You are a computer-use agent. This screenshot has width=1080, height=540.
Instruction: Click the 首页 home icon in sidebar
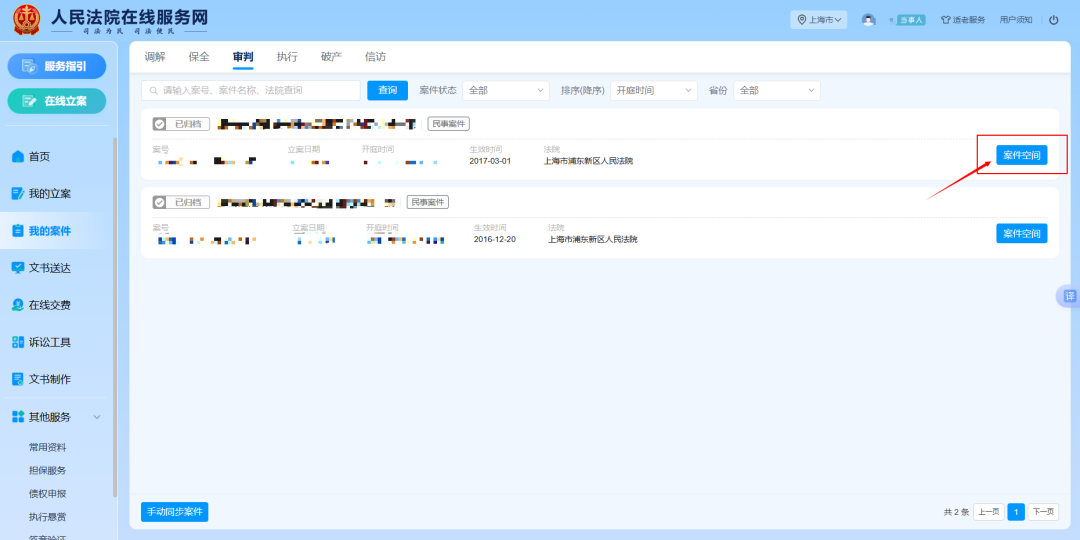click(17, 157)
